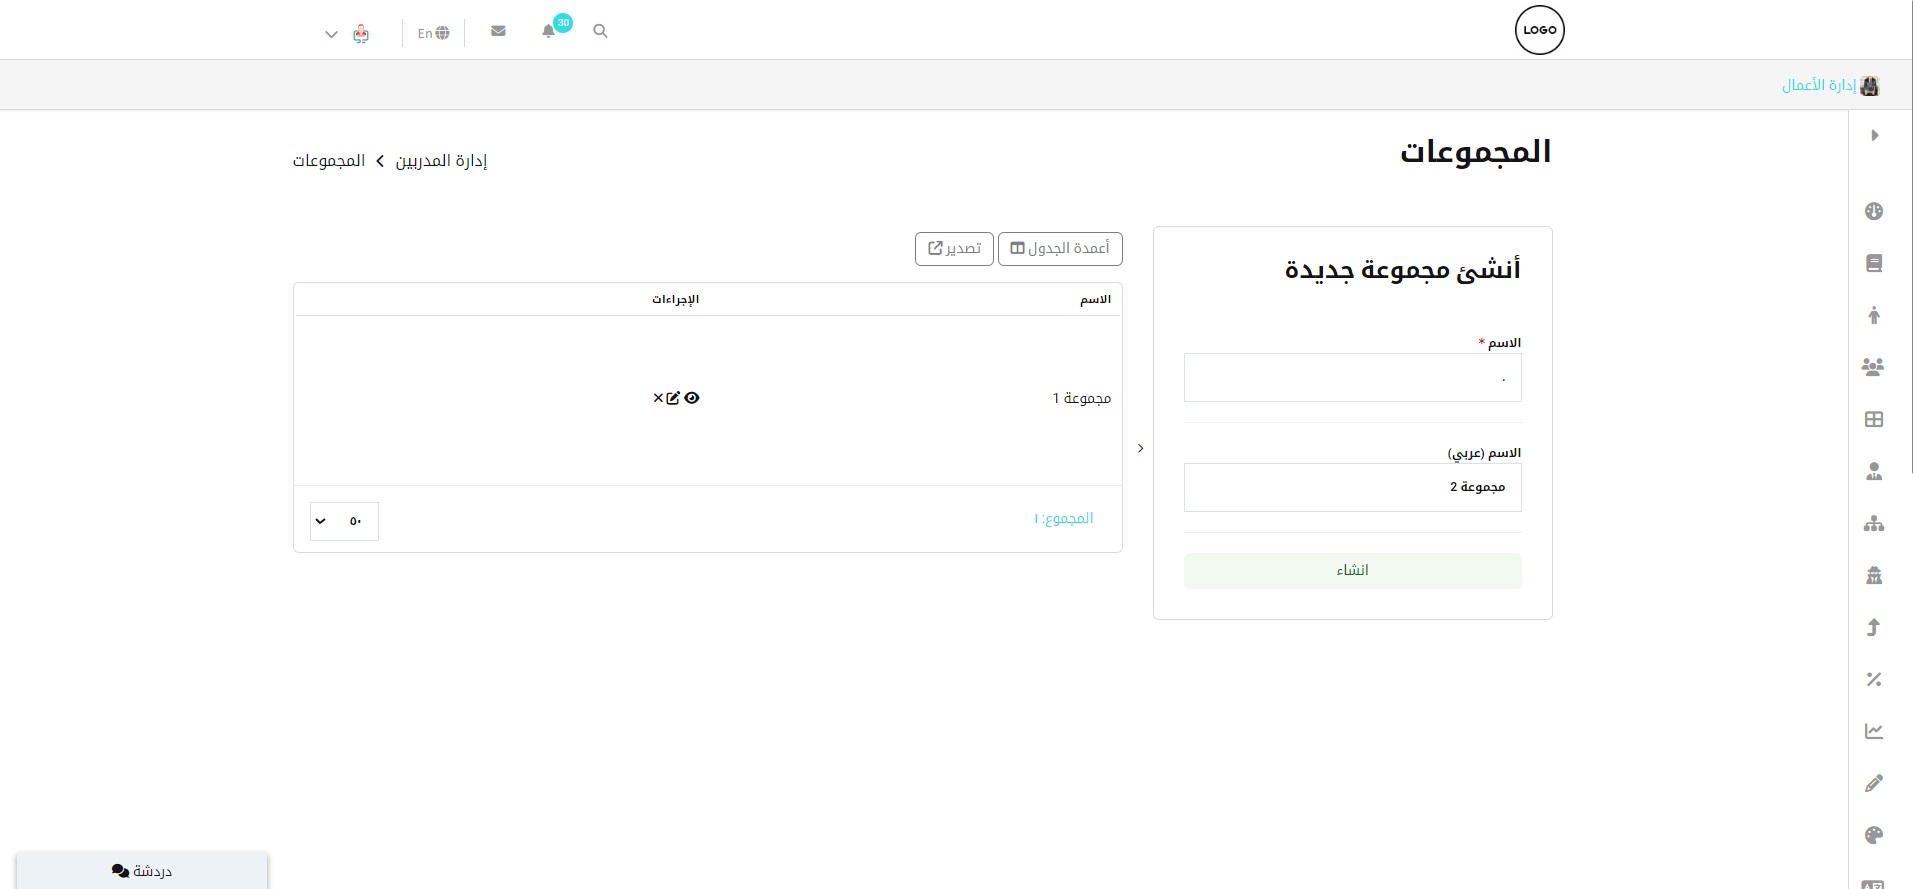Expand the user profile dropdown arrow

pyautogui.click(x=331, y=34)
